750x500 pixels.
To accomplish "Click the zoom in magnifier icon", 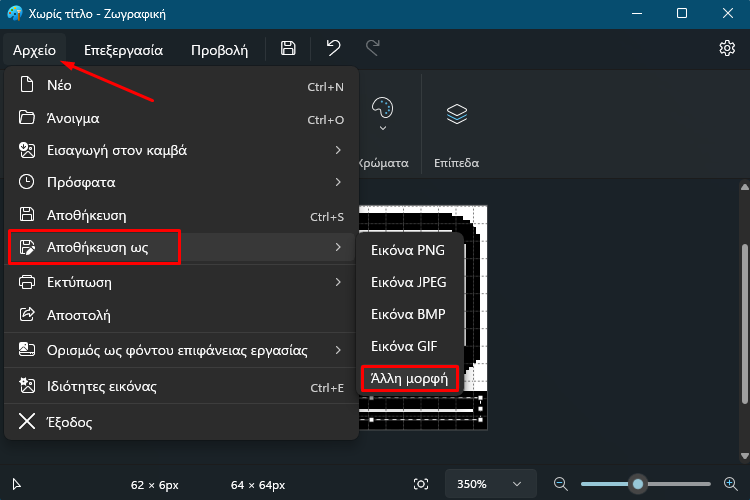I will click(730, 484).
